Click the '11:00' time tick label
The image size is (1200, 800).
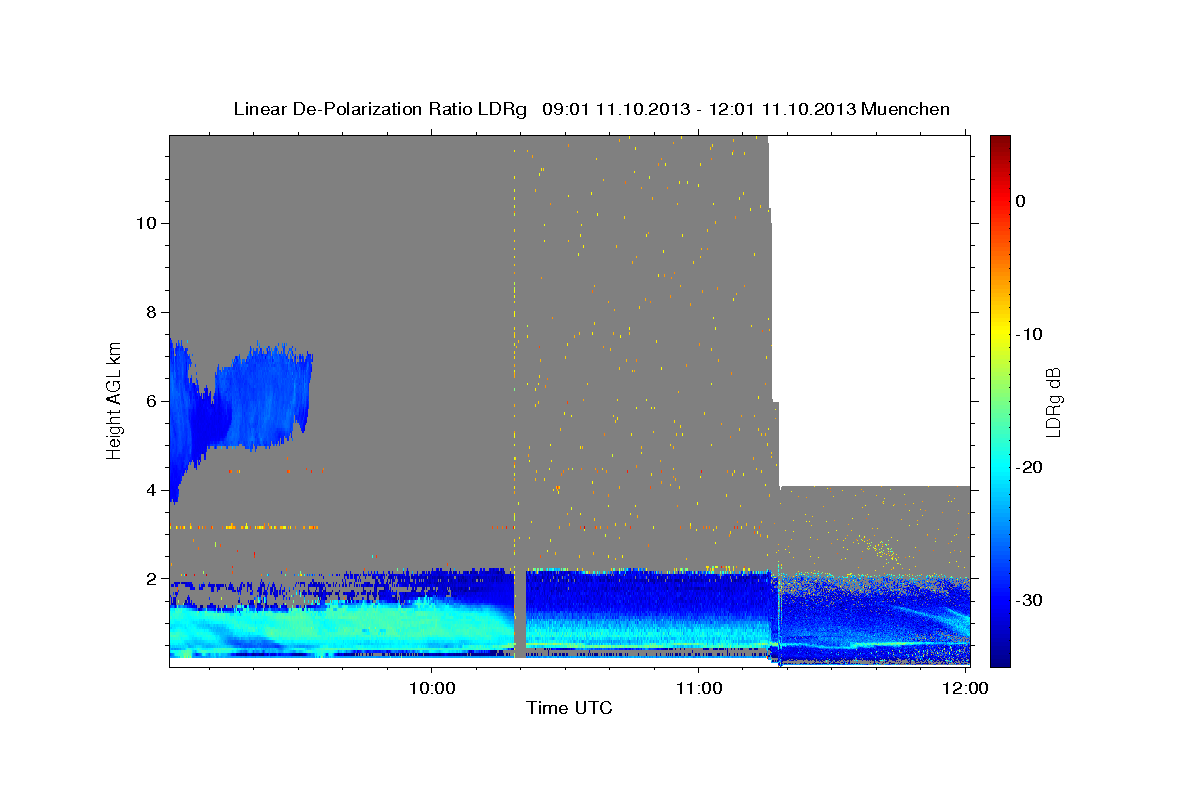point(699,688)
